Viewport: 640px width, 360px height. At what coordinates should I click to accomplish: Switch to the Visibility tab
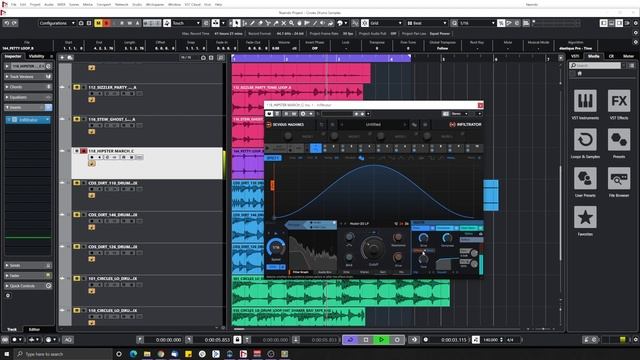(x=36, y=56)
